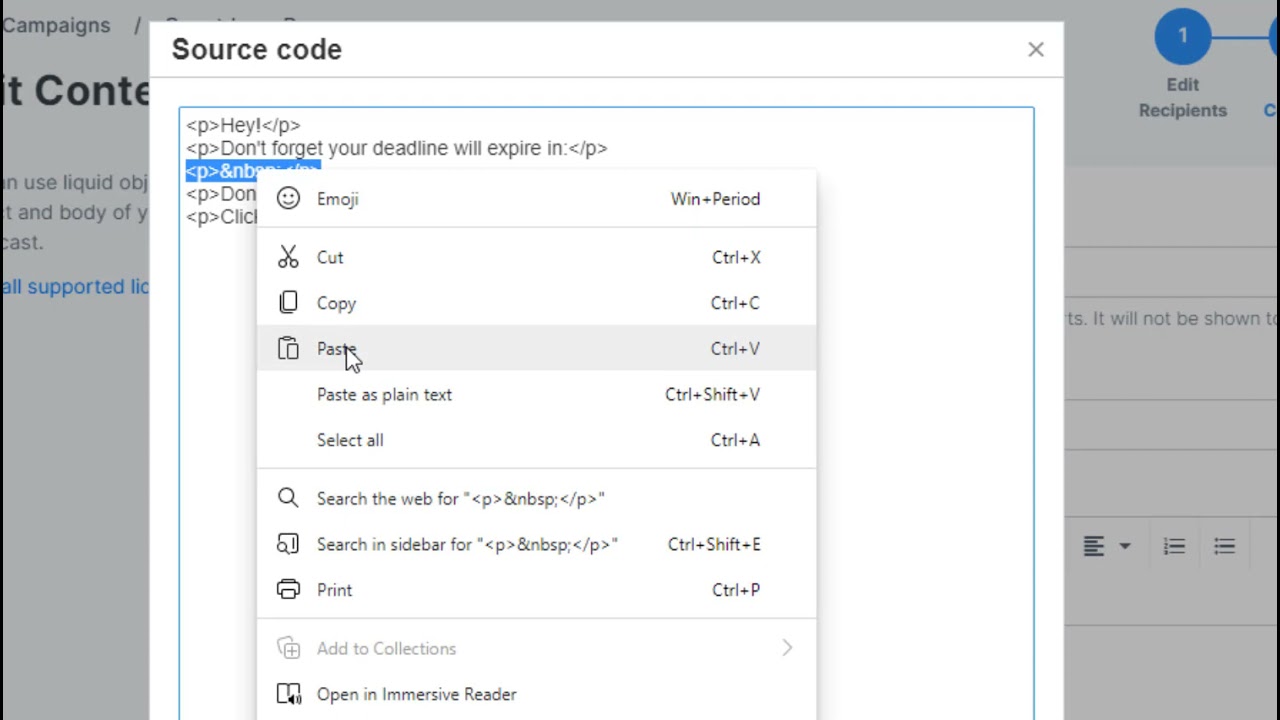Screen dimensions: 1280x720
Task: Click the numbered list icon
Action: [1174, 546]
